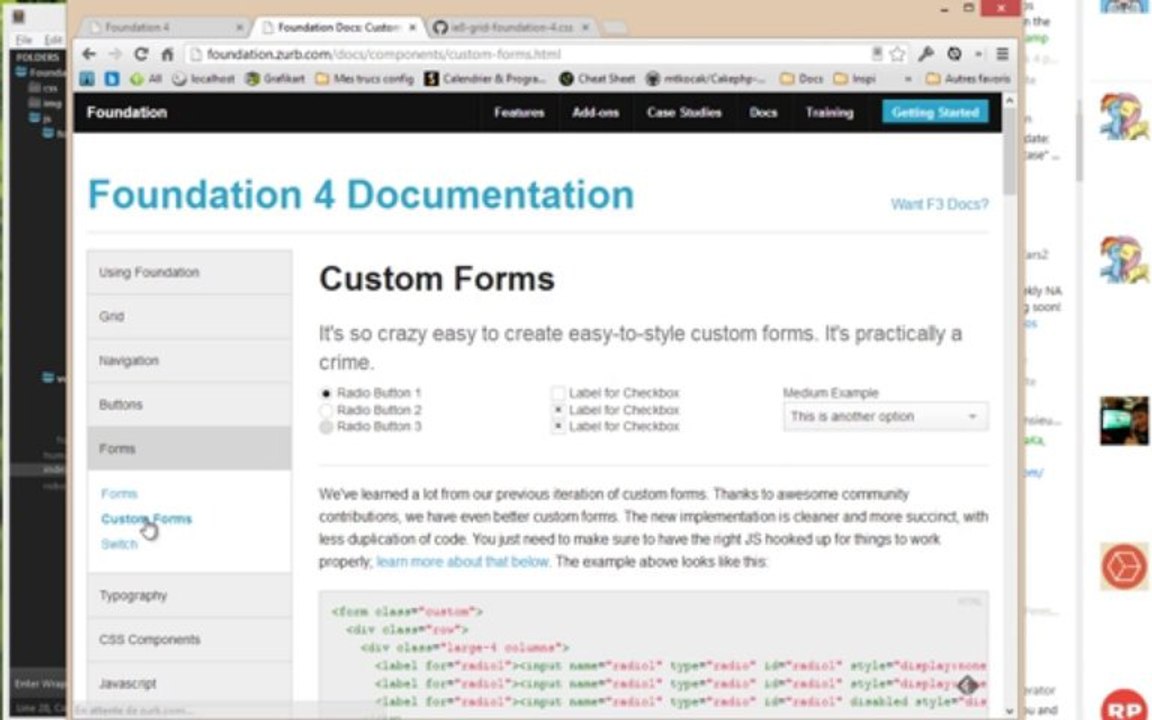Expand the Javascript sidebar section
The image size is (1152, 720).
tap(190, 684)
